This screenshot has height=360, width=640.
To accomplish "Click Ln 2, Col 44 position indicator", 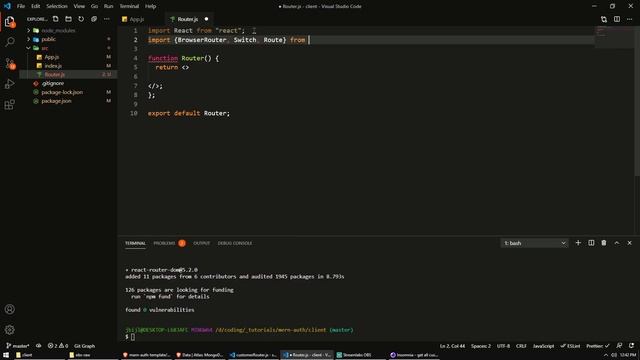I will click(452, 346).
